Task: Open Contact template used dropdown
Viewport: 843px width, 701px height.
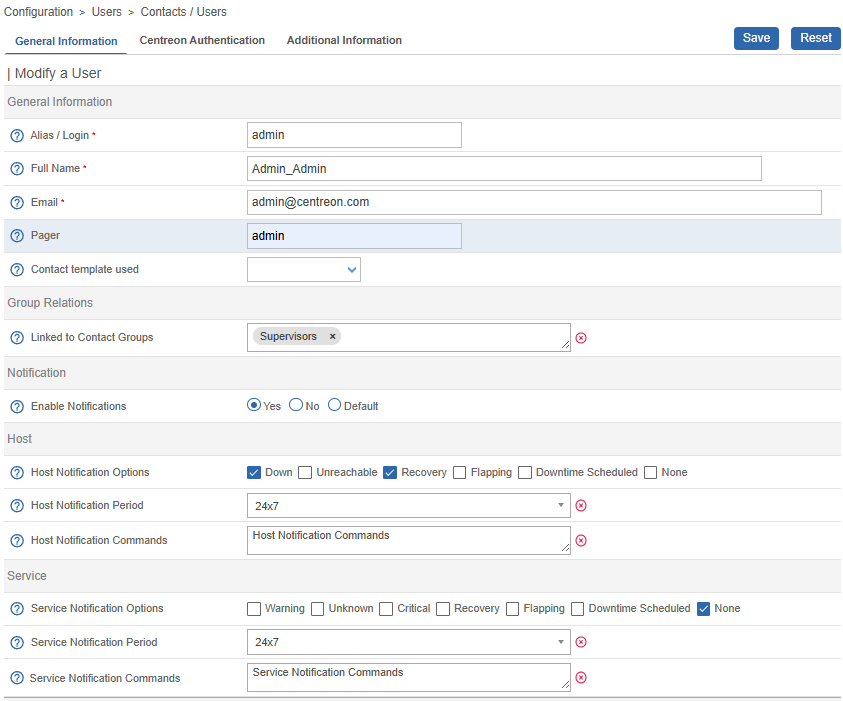Action: (x=303, y=270)
